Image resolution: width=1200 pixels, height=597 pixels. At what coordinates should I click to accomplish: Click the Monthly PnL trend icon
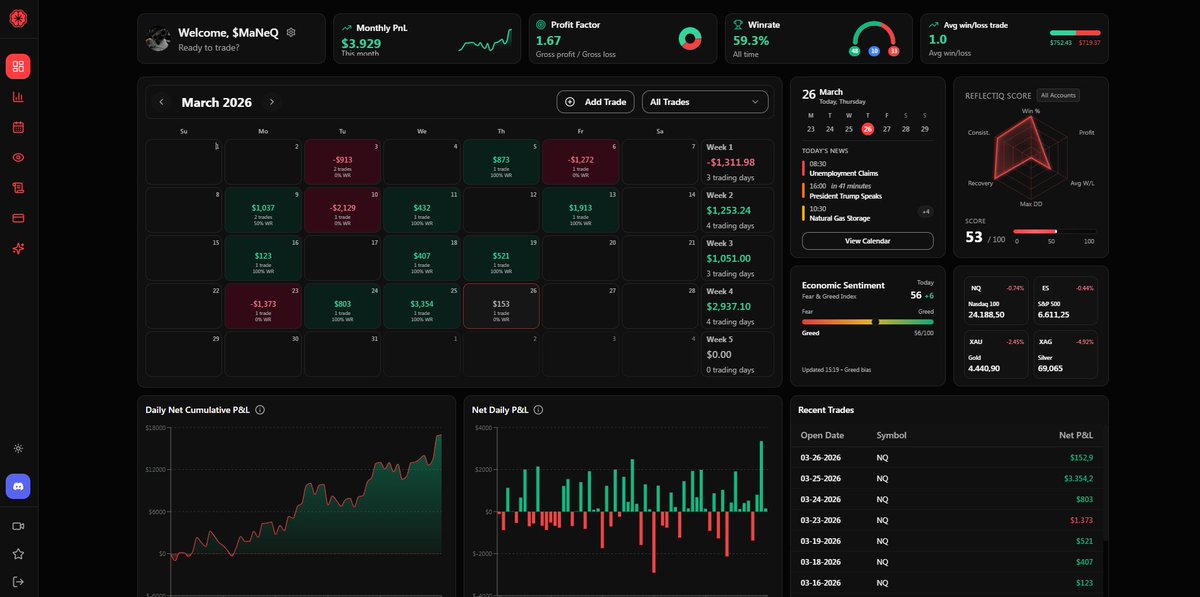coord(346,27)
